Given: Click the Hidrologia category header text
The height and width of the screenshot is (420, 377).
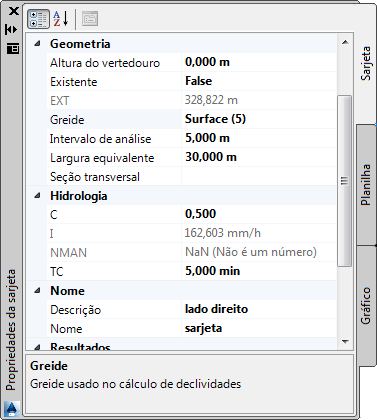Looking at the screenshot, I should pos(79,196).
